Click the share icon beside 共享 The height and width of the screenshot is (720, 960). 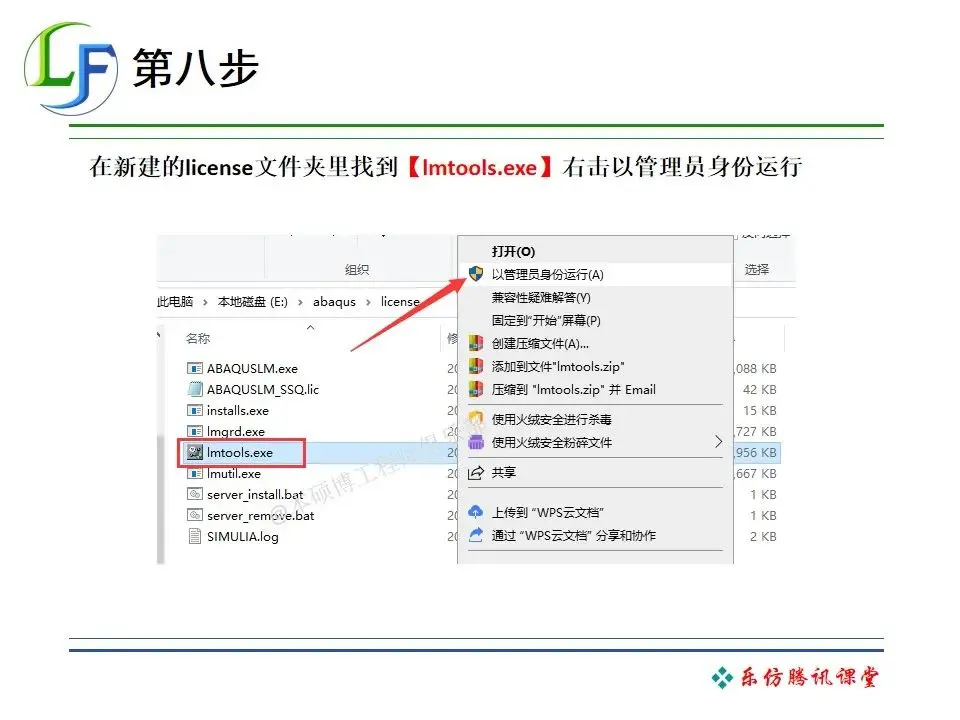pos(476,473)
